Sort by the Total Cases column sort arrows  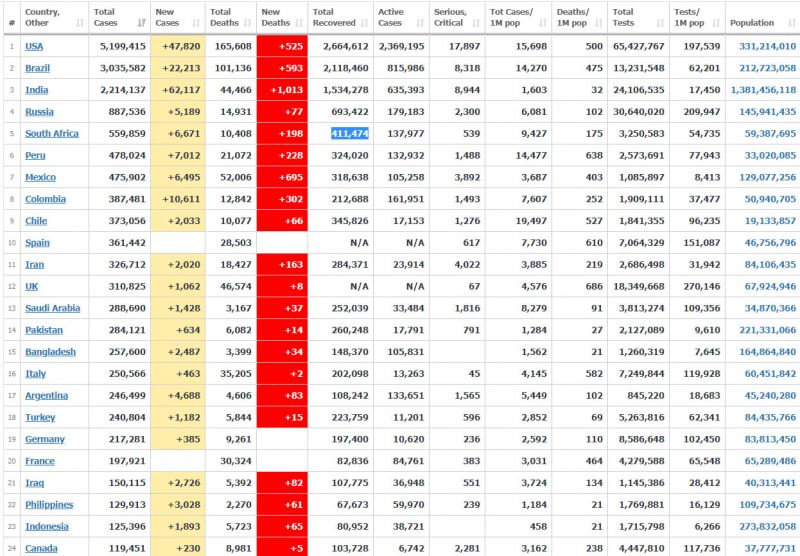(x=141, y=23)
